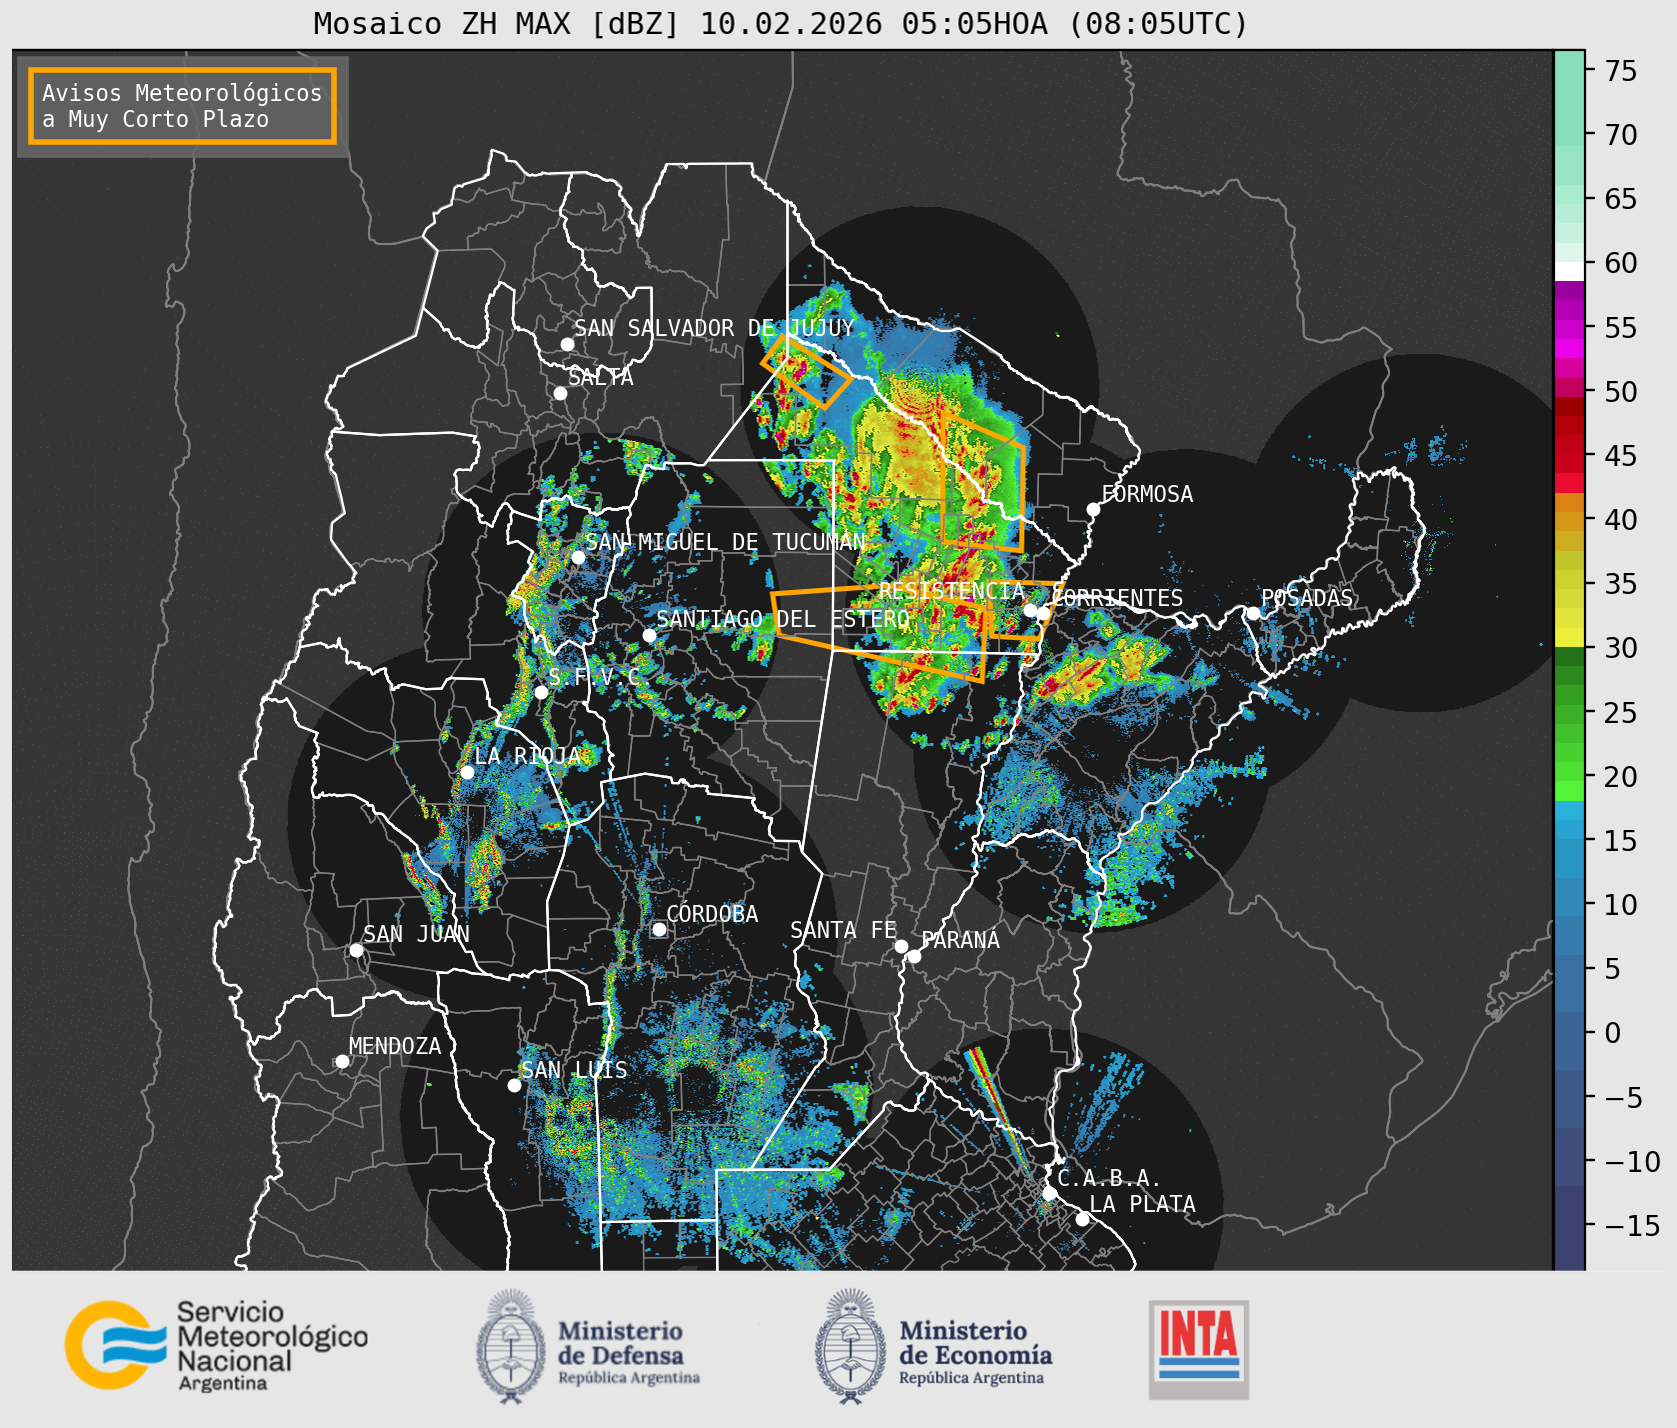
Task: Click the small orange warning polygon near Jujuy label
Action: (806, 370)
